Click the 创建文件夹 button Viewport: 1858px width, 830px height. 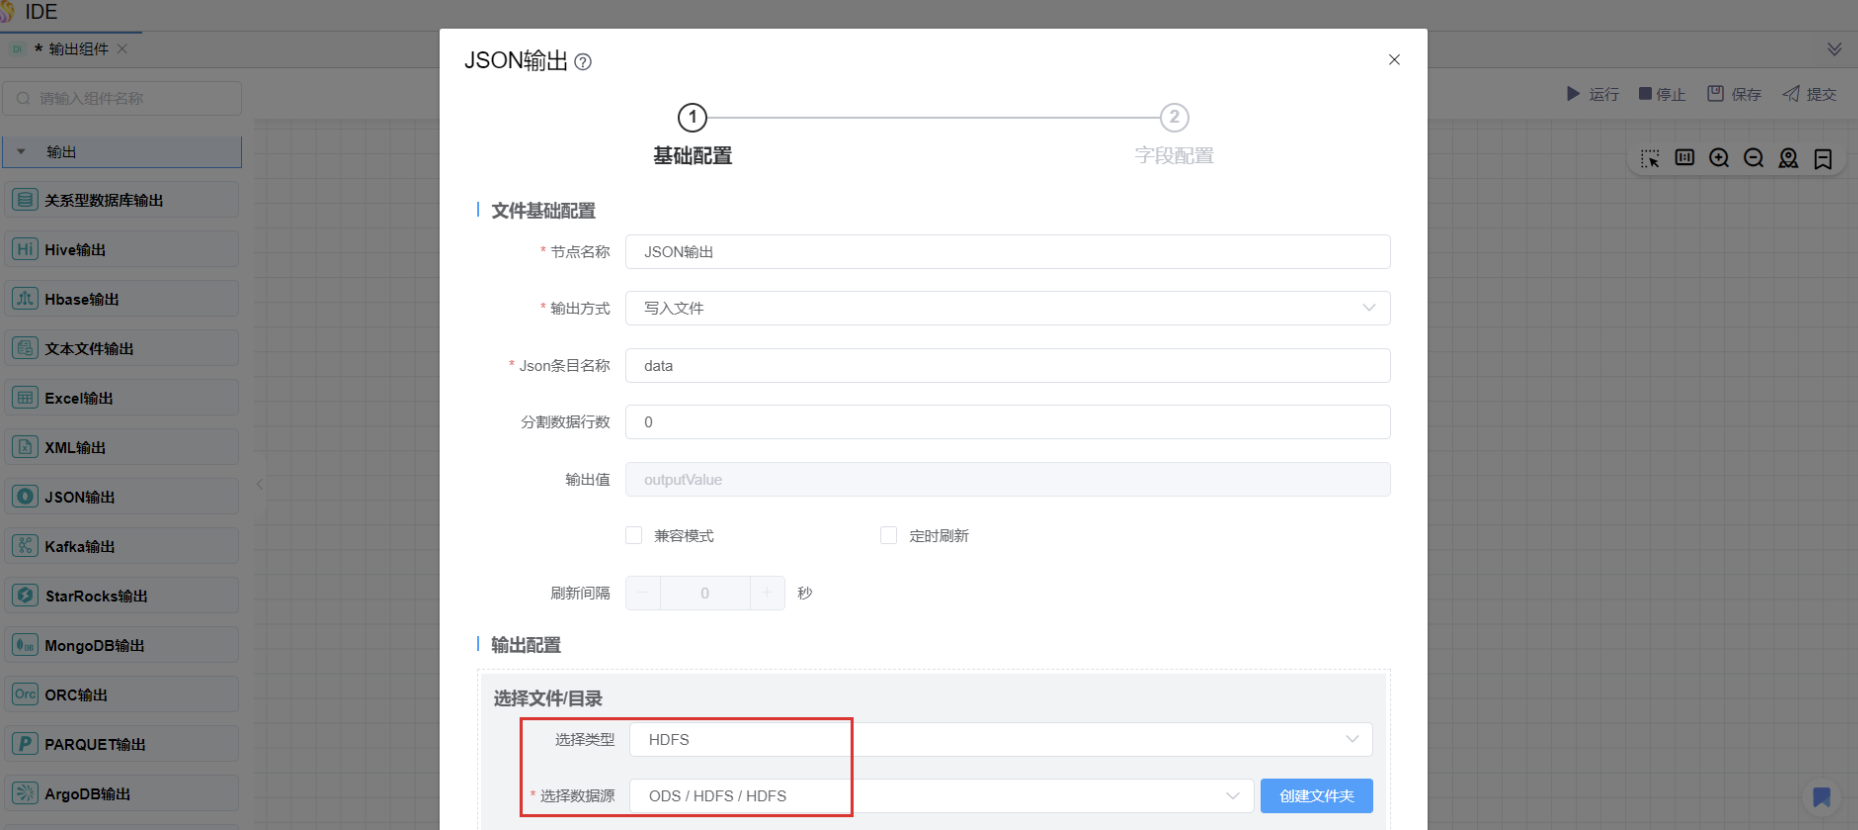[x=1316, y=796]
